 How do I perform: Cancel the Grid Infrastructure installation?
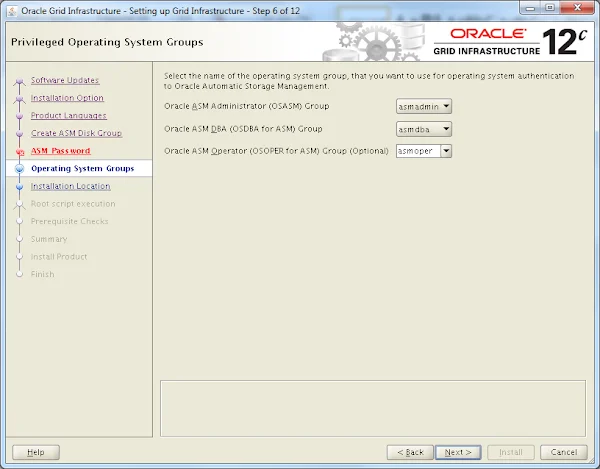tap(564, 452)
